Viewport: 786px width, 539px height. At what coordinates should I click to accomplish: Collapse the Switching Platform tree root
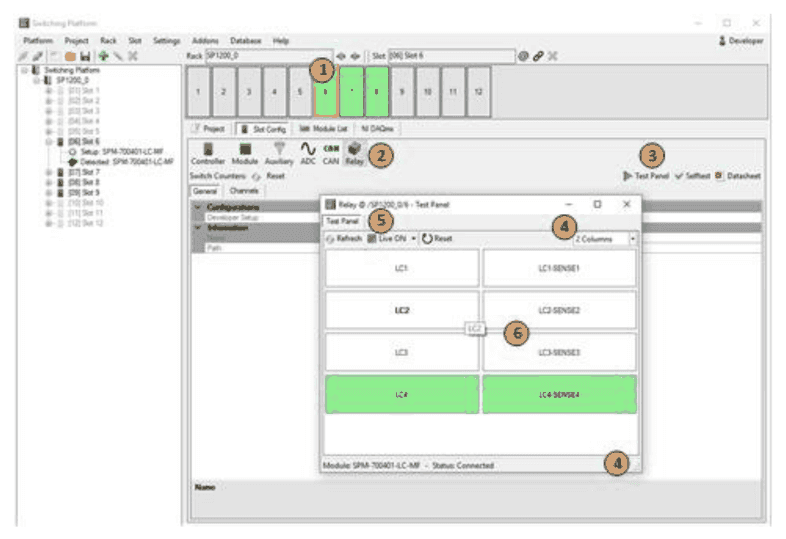tap(24, 70)
